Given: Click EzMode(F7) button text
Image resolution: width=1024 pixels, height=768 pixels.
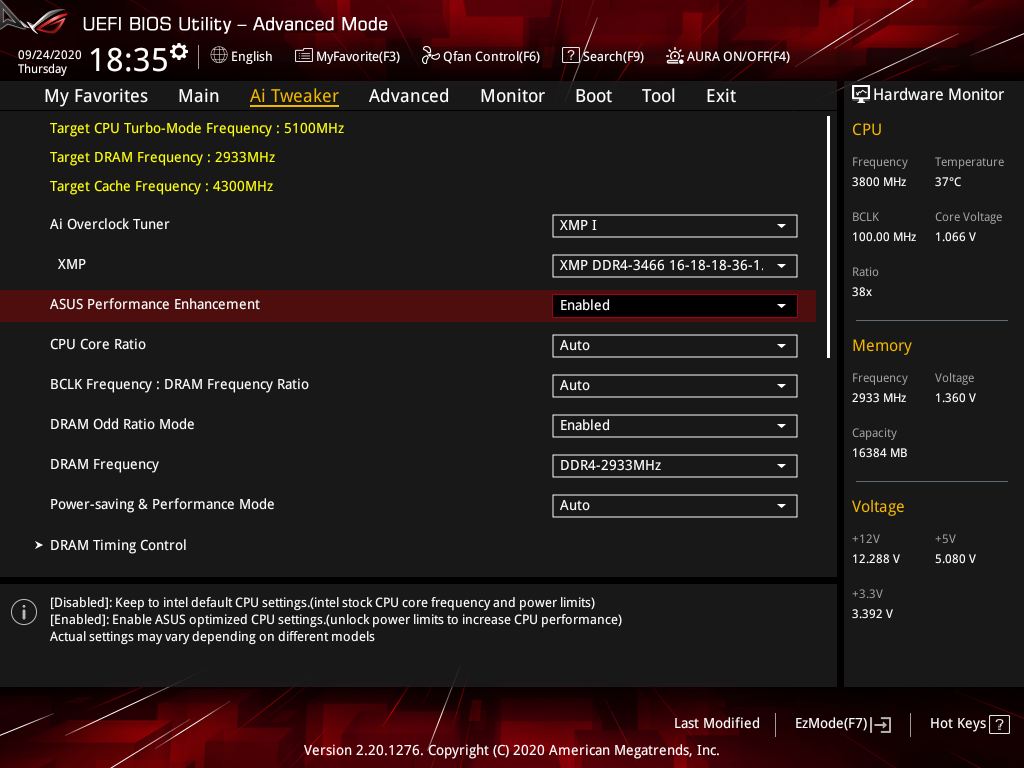Looking at the screenshot, I should point(831,723).
